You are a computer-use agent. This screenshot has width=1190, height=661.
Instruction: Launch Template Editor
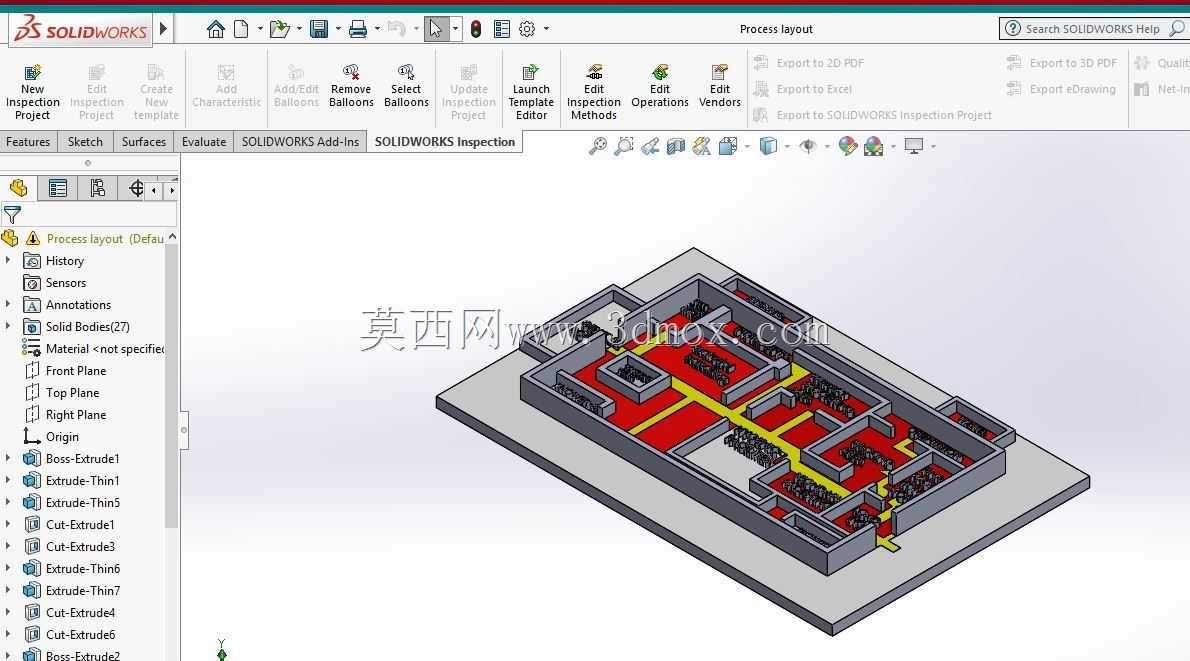(x=531, y=90)
